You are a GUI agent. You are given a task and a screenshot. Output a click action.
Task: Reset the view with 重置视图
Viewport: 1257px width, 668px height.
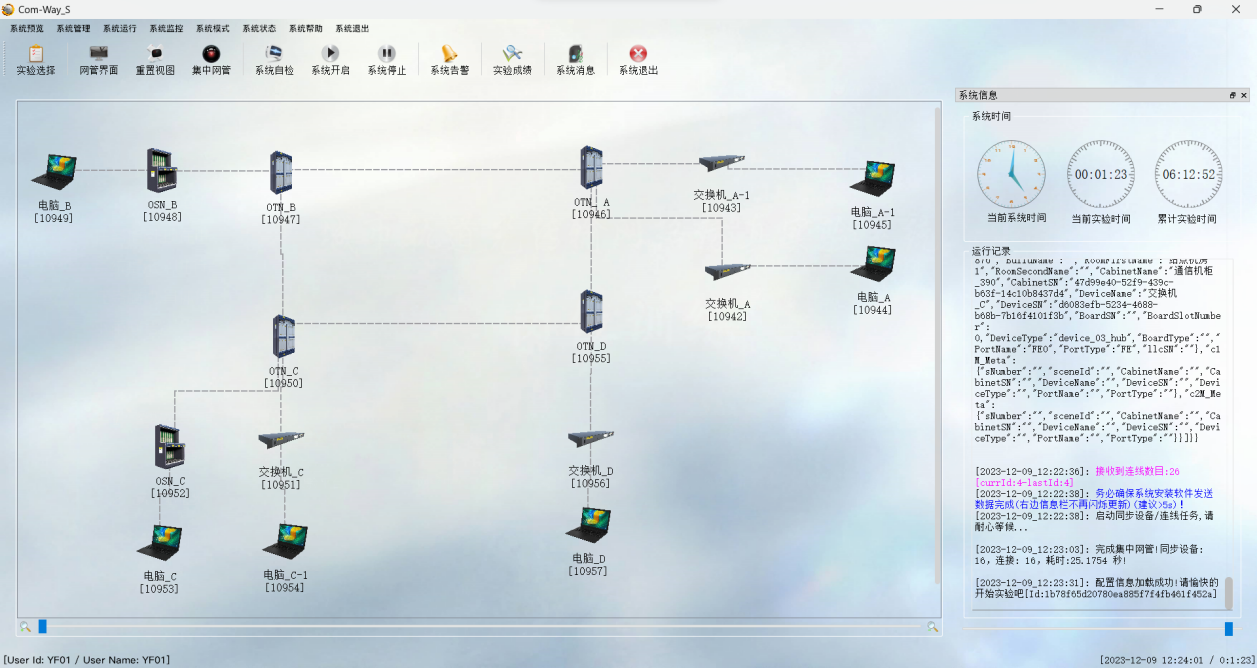(155, 59)
